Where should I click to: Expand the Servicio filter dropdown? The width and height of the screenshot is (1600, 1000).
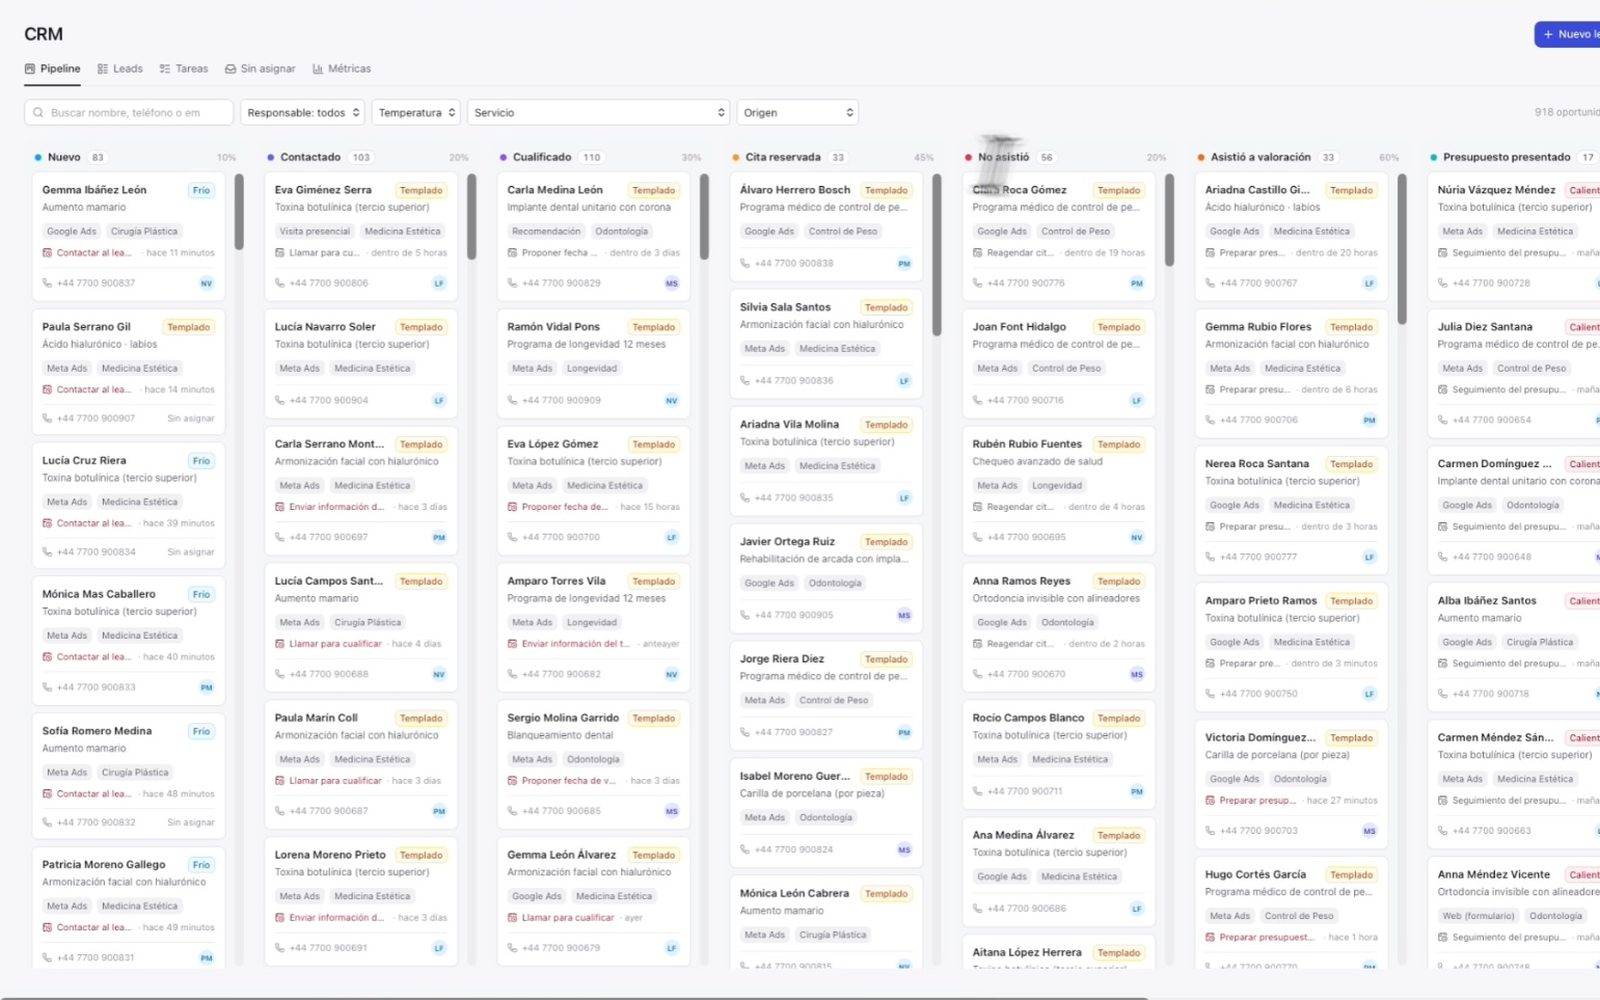pos(599,113)
